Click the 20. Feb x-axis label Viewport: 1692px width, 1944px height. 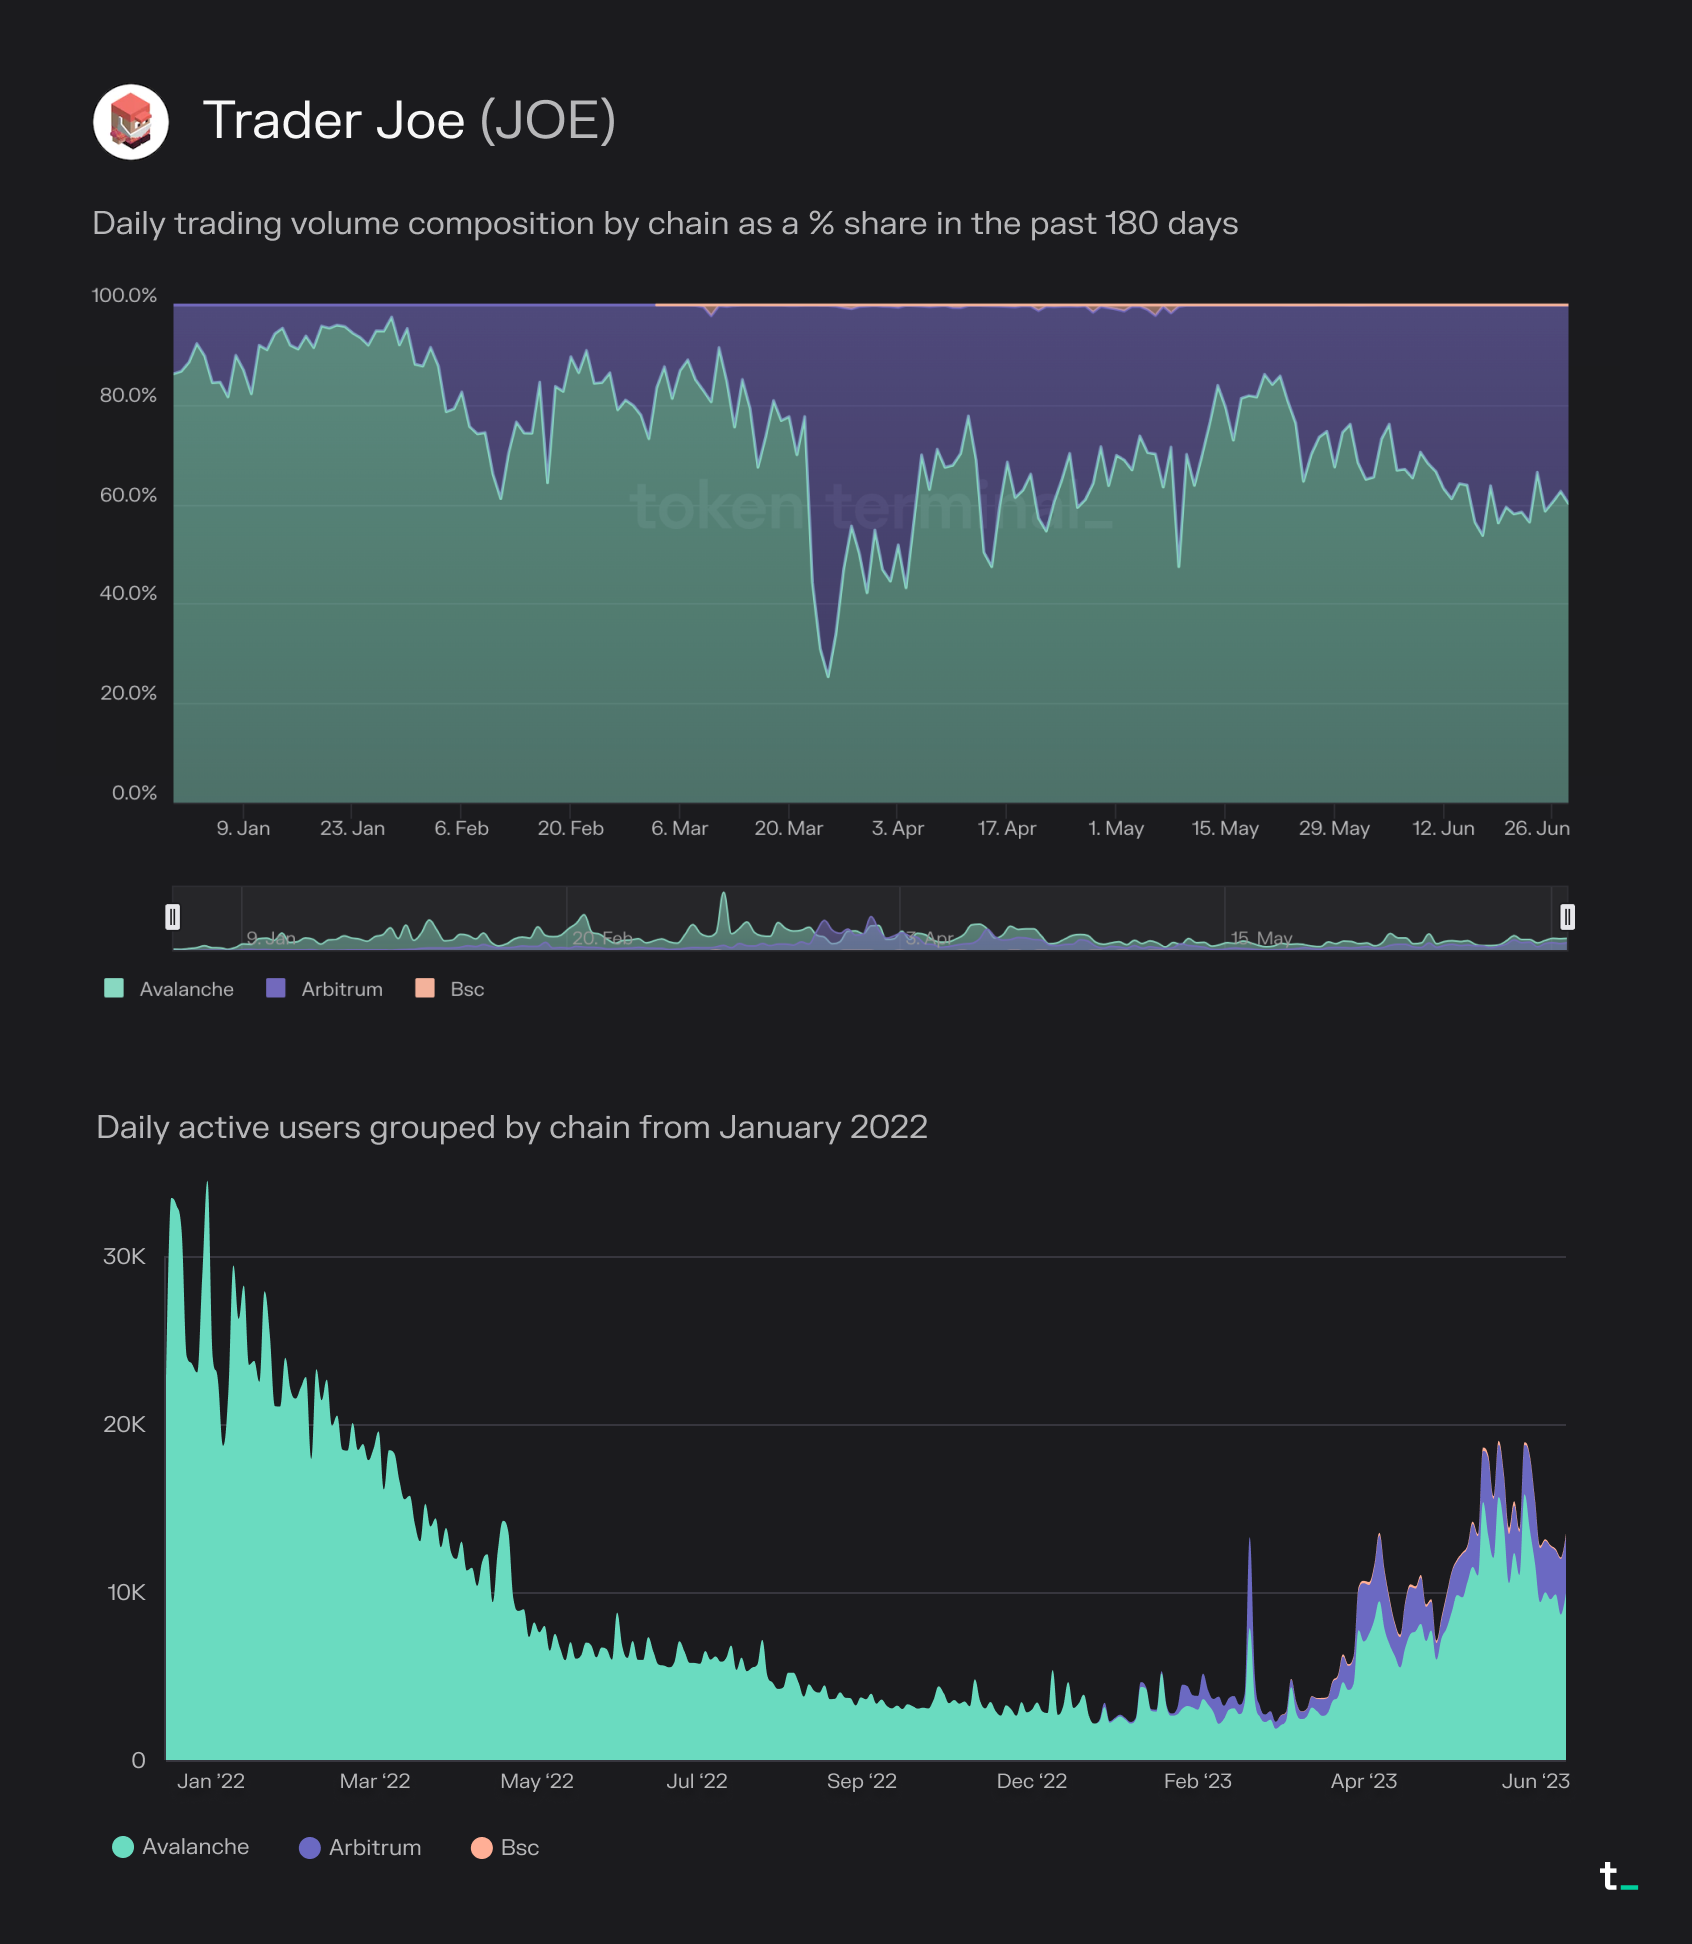[x=570, y=828]
